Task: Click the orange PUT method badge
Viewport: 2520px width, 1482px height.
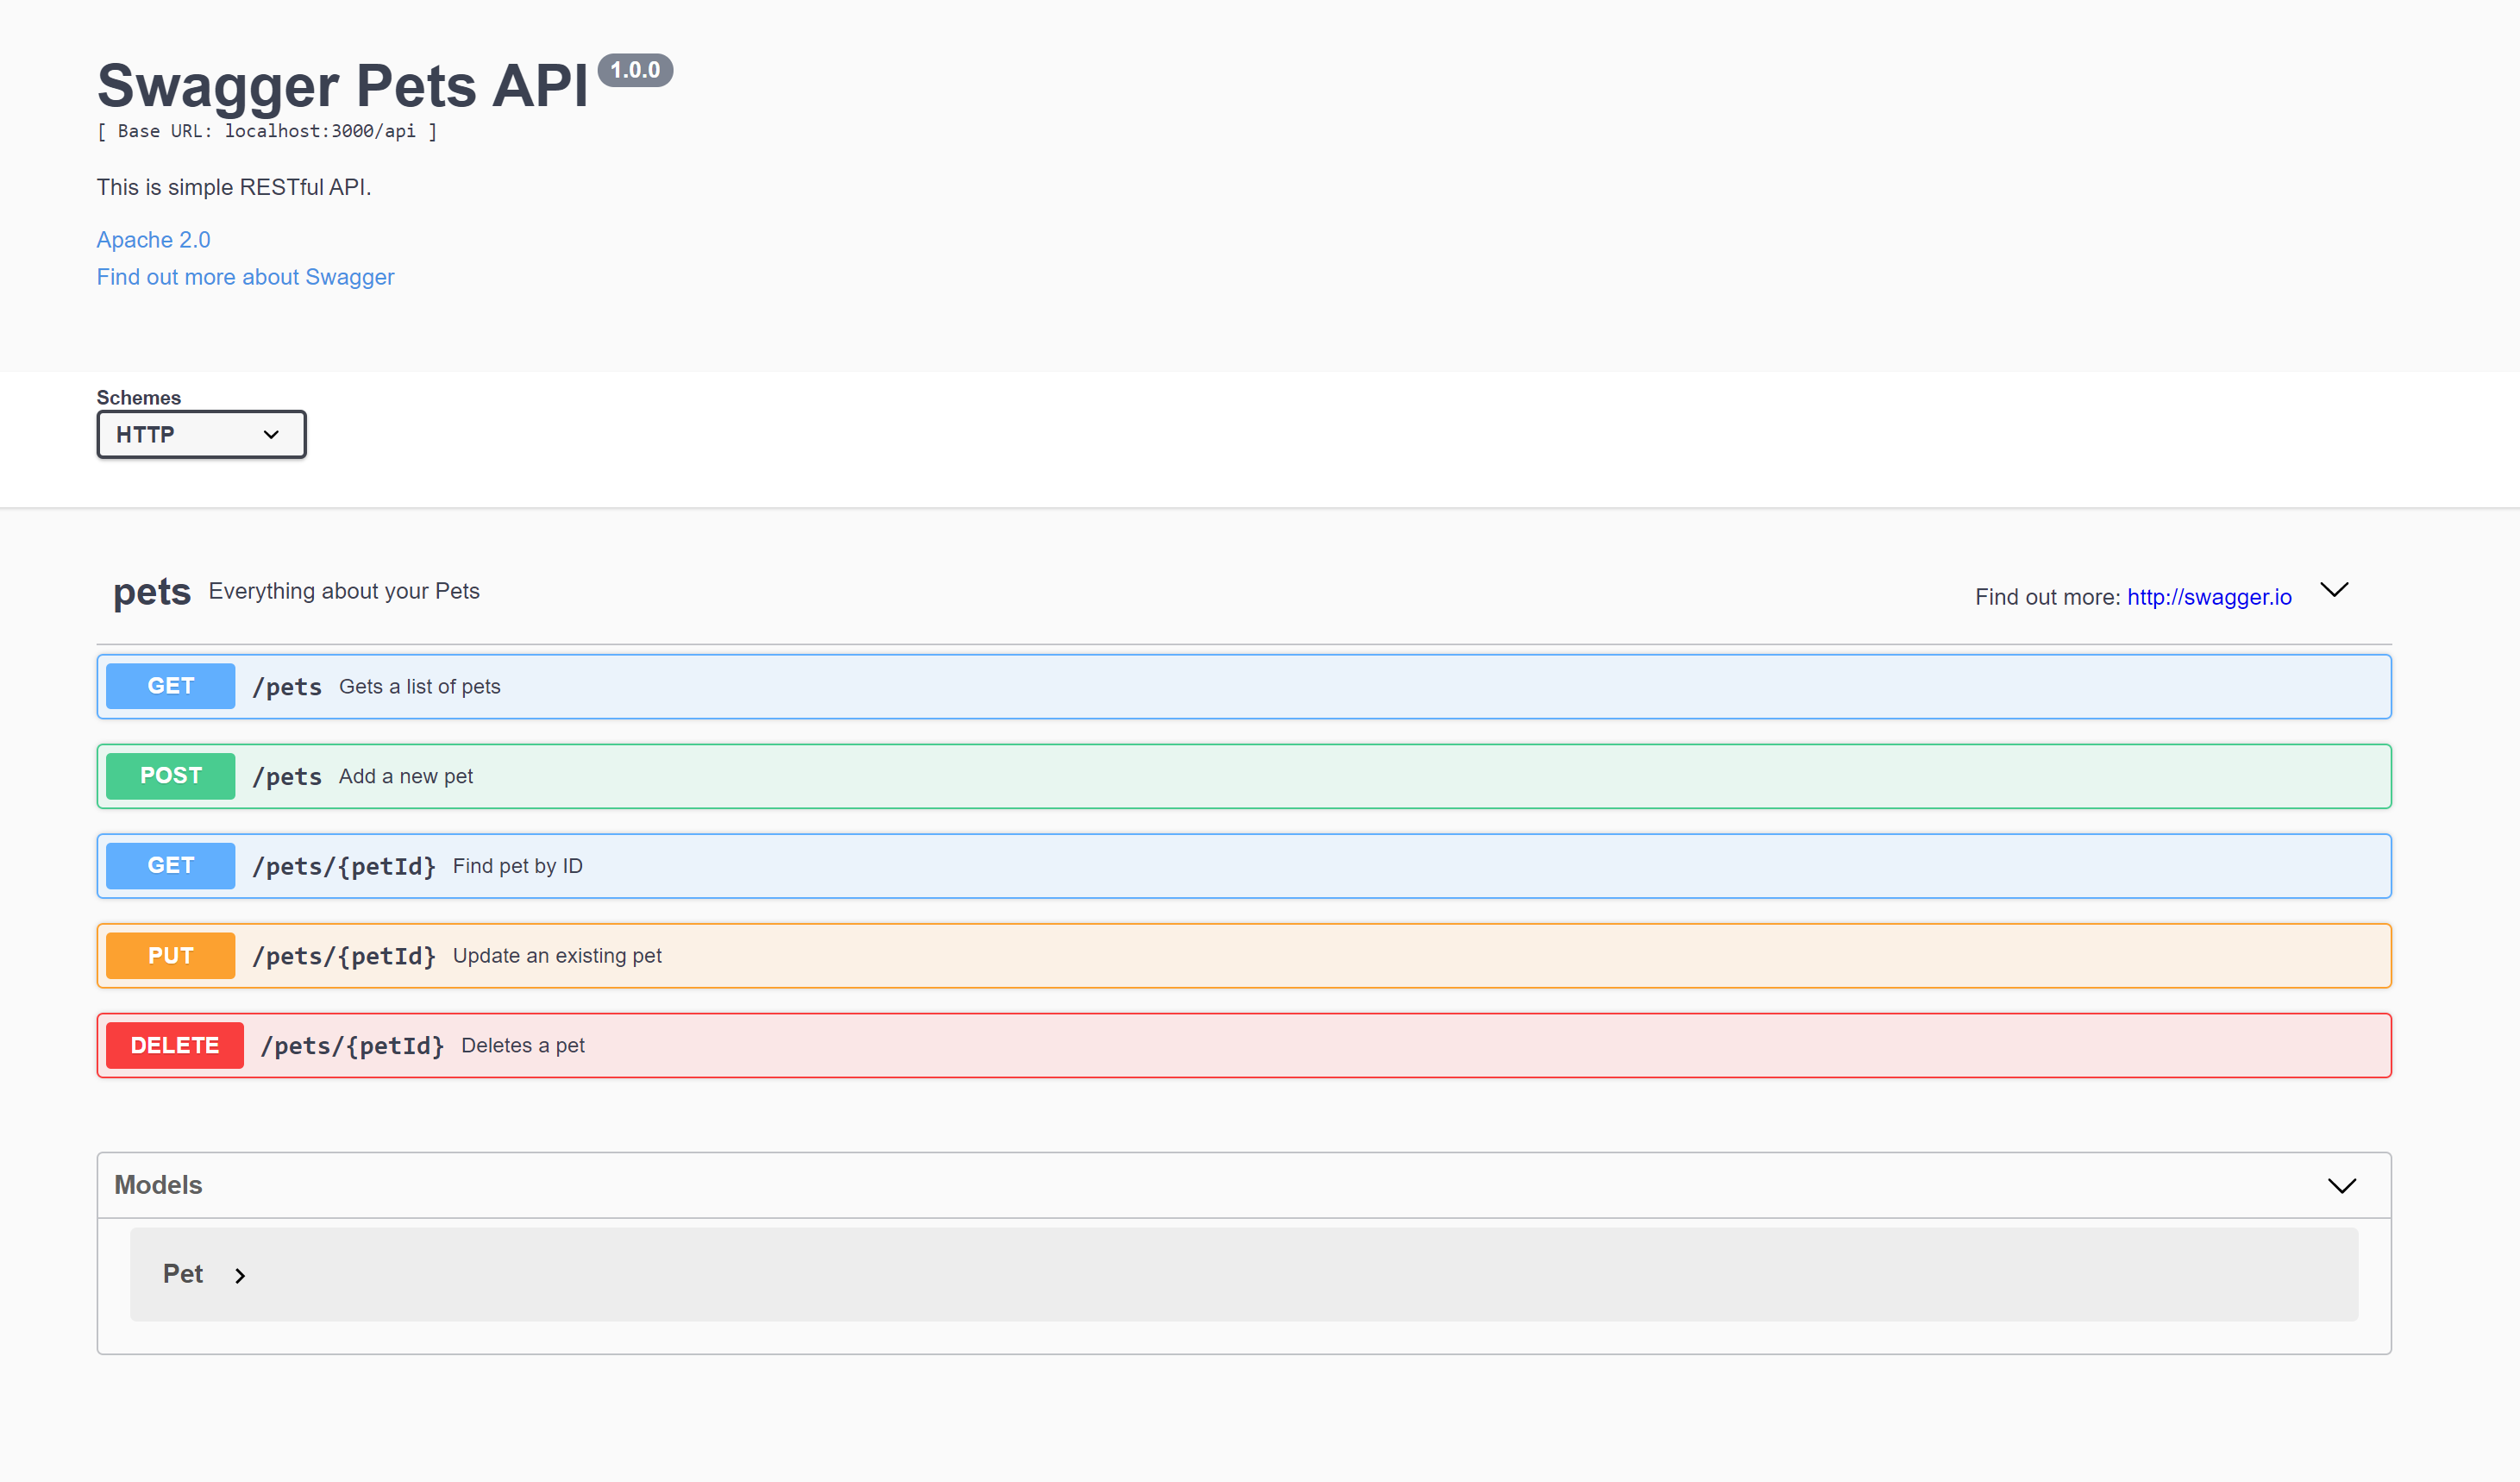Action: [x=170, y=956]
